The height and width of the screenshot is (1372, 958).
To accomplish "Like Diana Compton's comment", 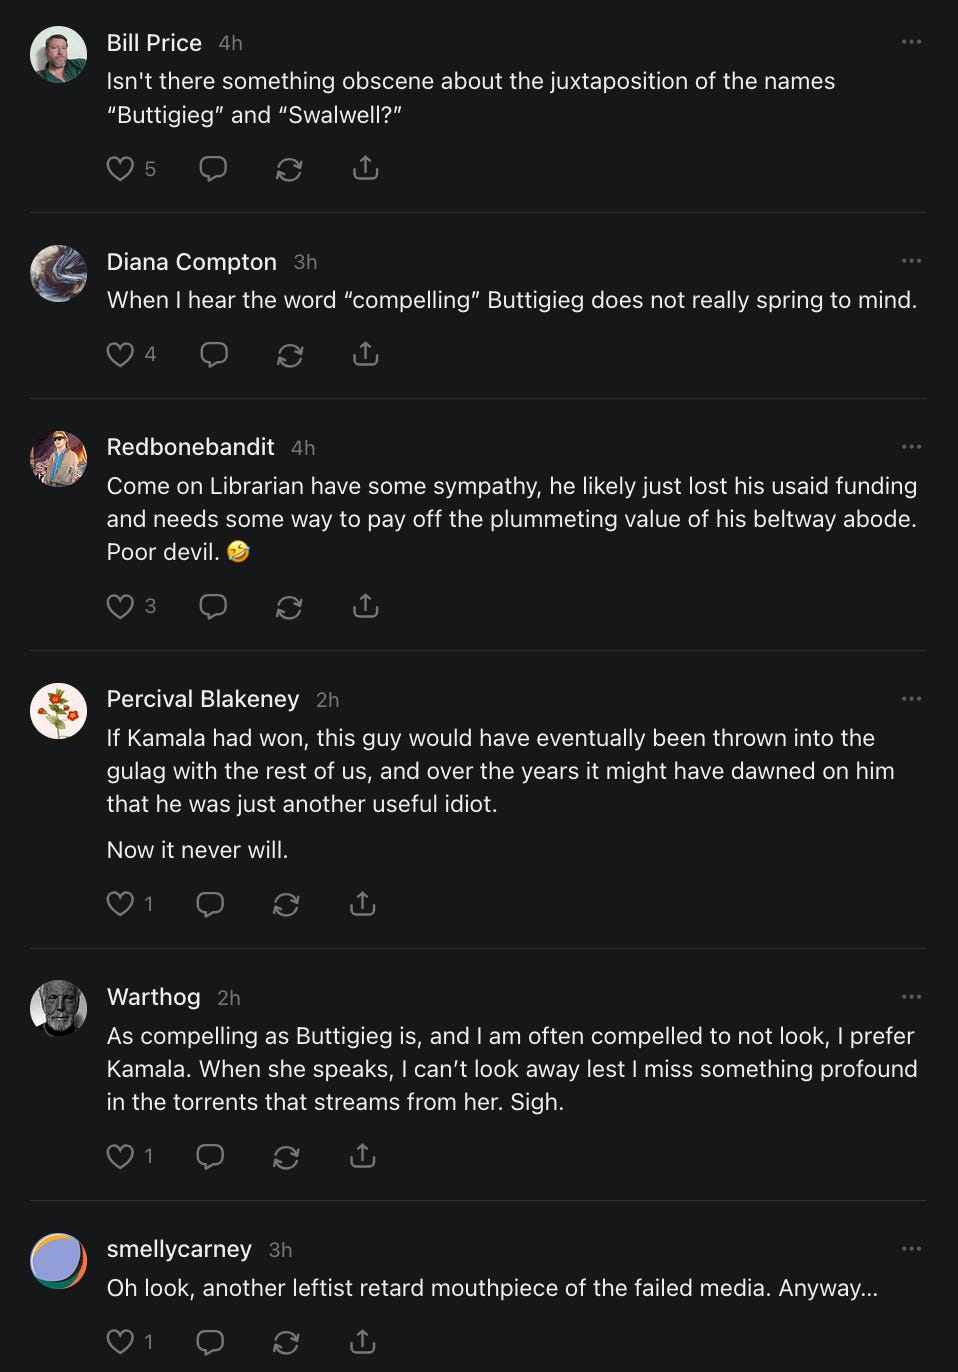I will pos(120,354).
